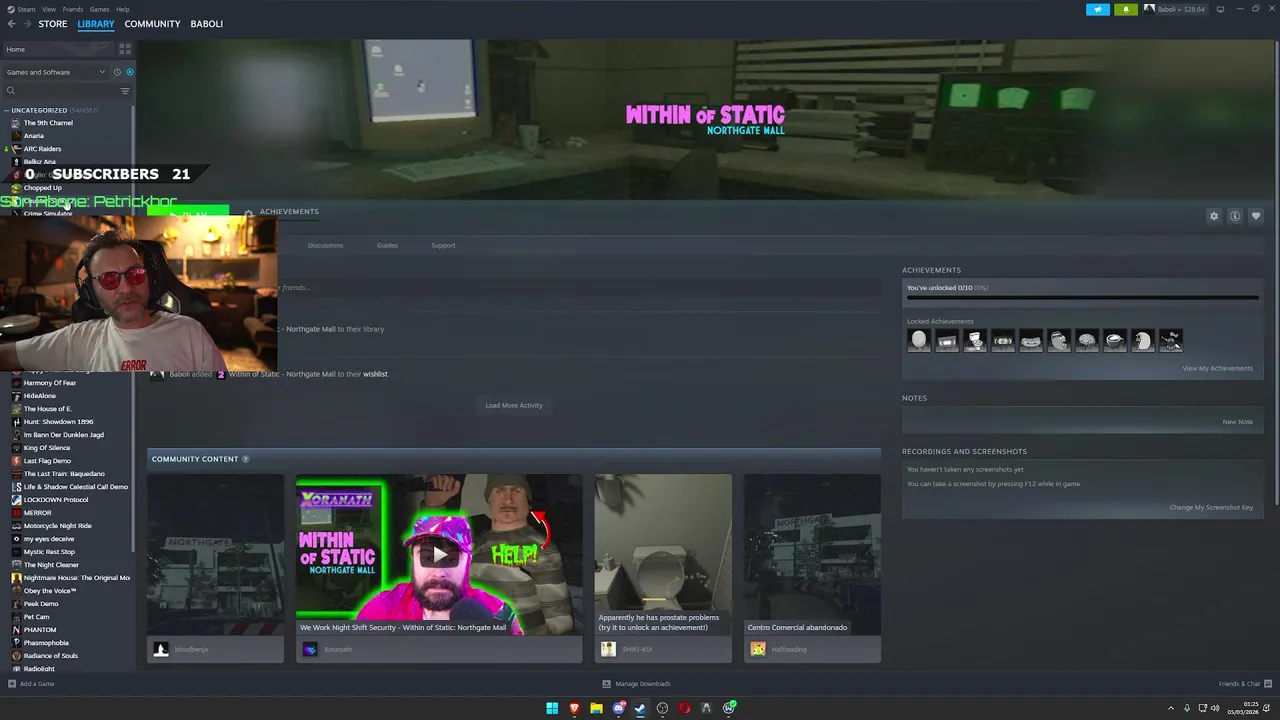
Task: Go forward with the right arrow
Action: coord(26,24)
